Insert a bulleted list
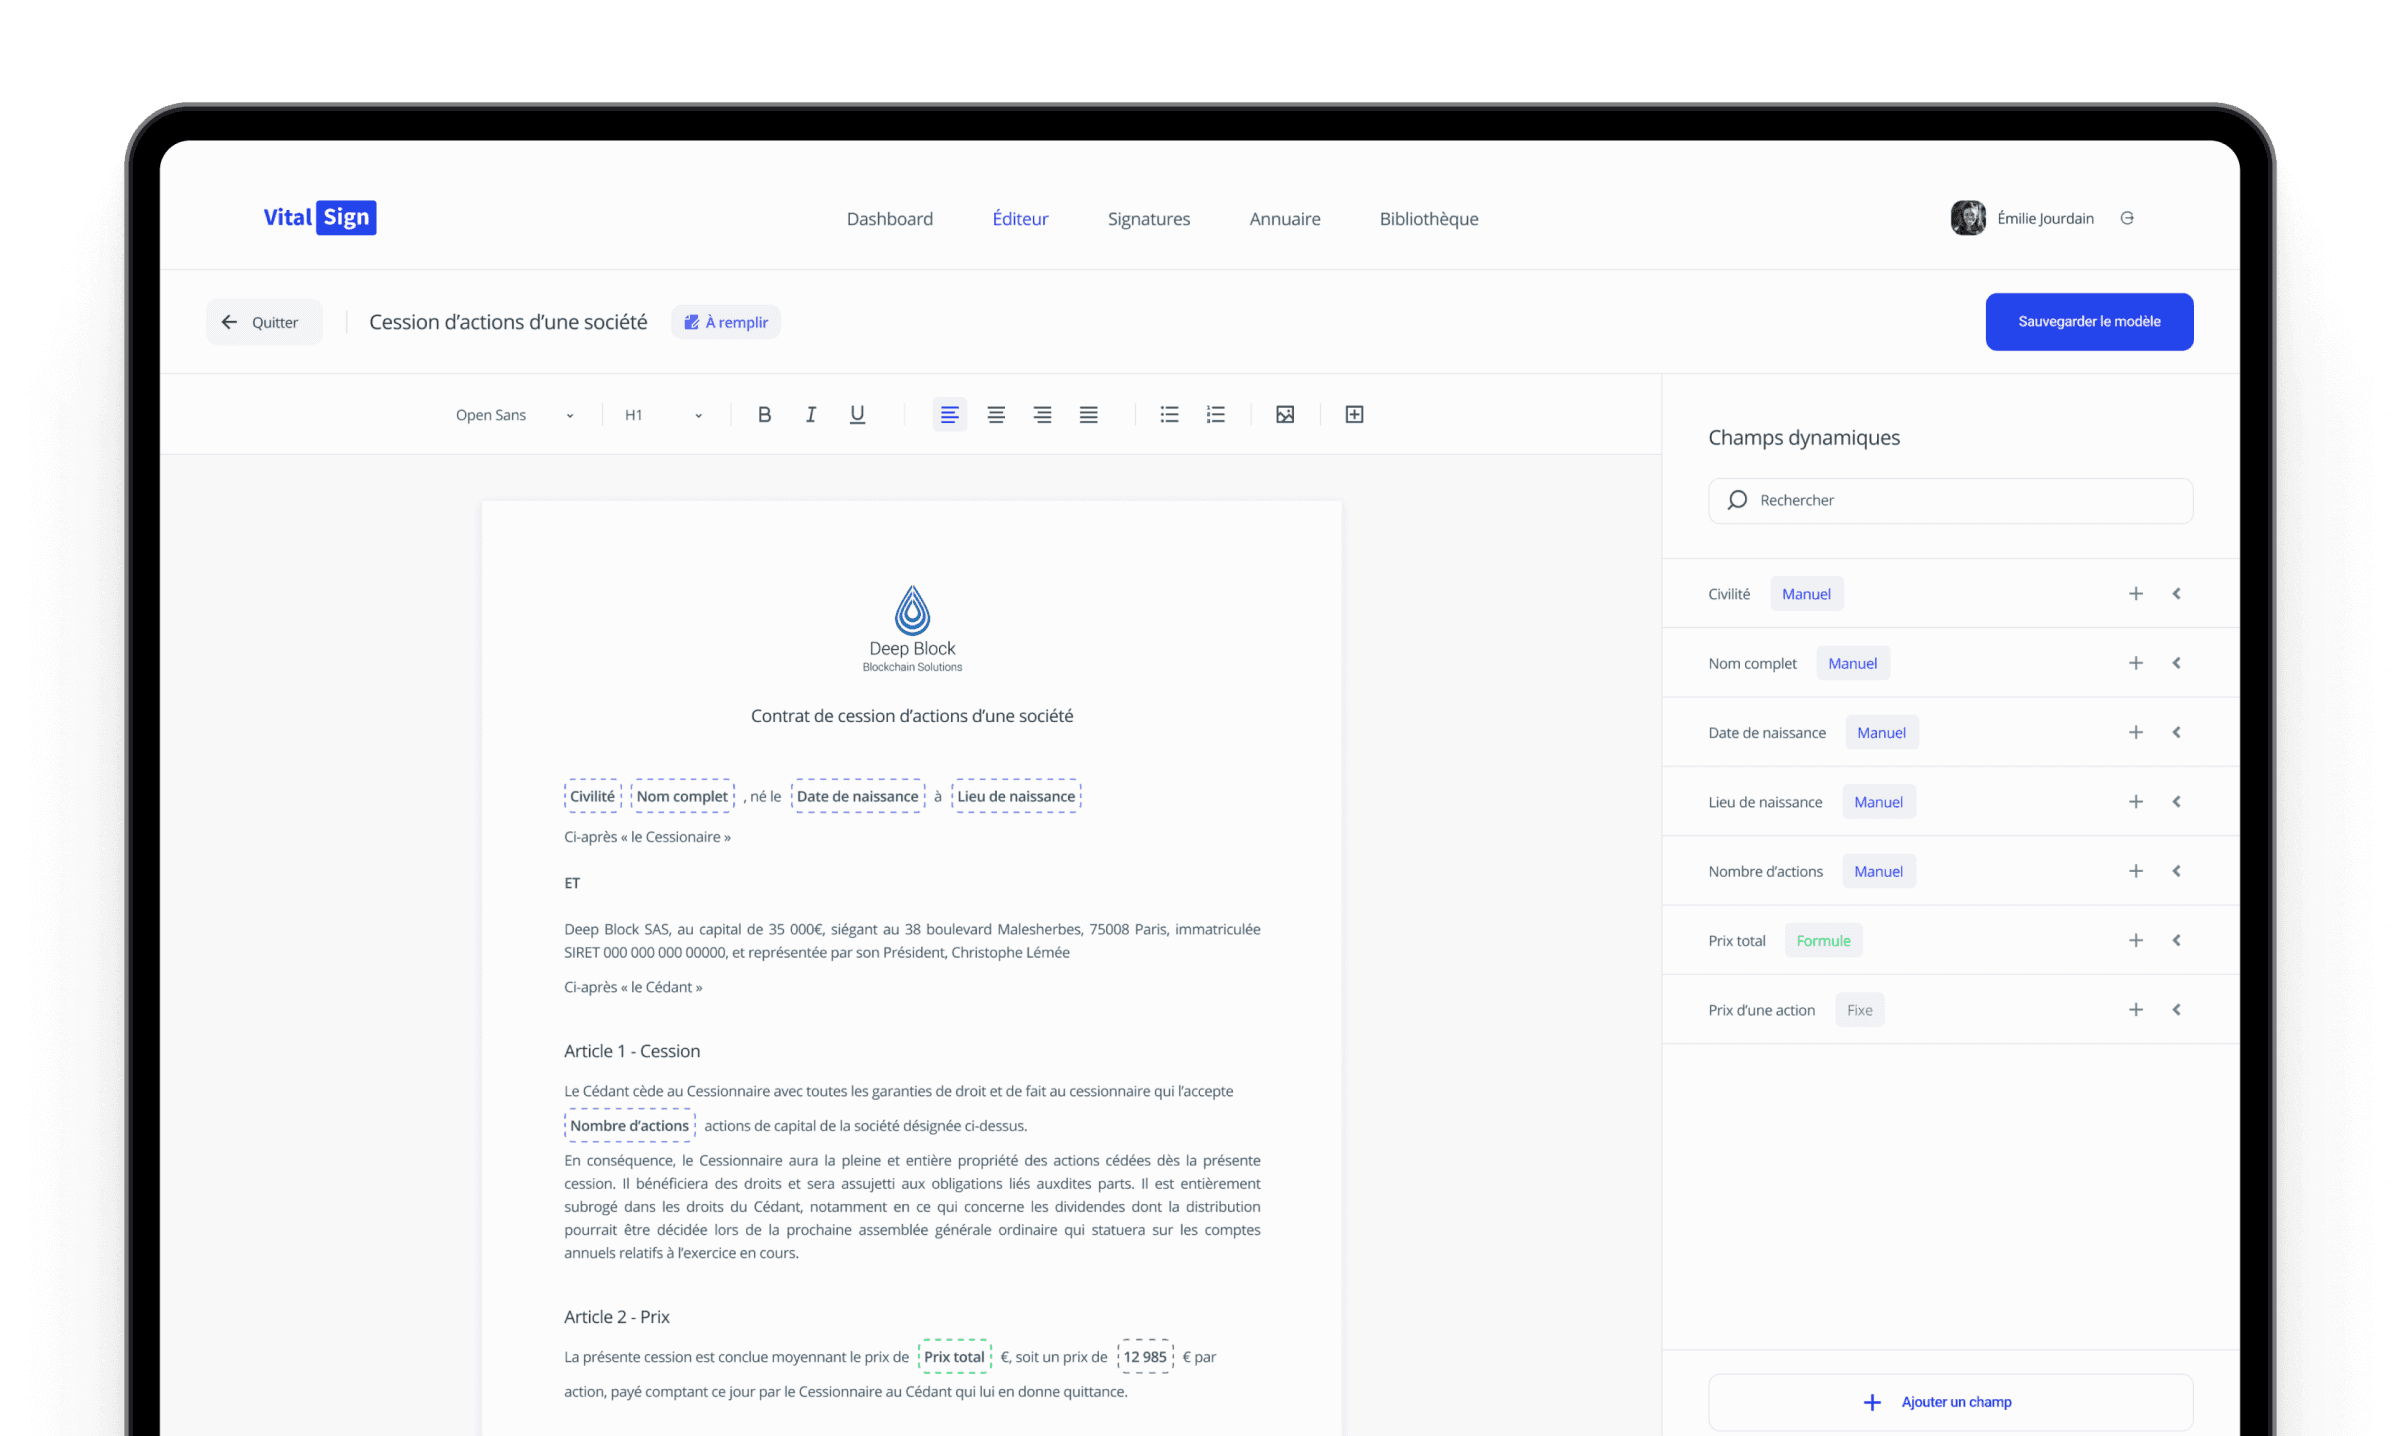The width and height of the screenshot is (2400, 1436). [1169, 414]
